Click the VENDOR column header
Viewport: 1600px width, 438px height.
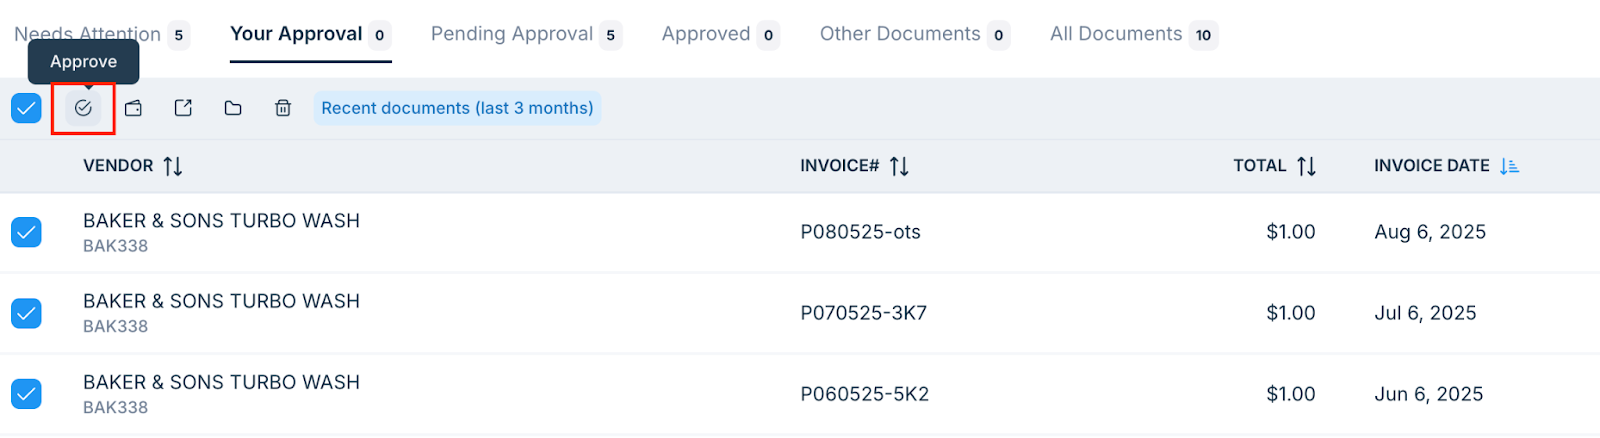point(118,166)
